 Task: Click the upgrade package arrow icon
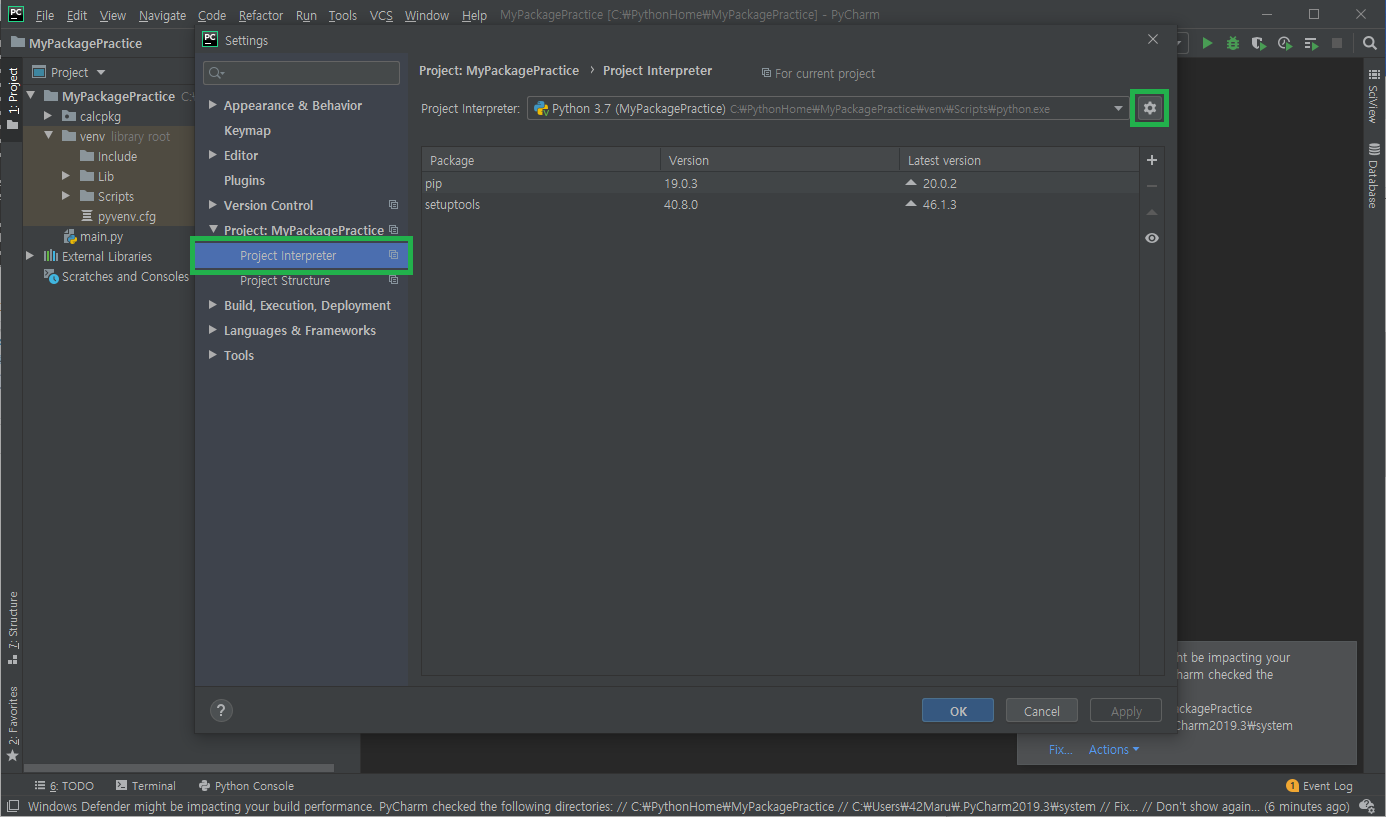(1152, 212)
